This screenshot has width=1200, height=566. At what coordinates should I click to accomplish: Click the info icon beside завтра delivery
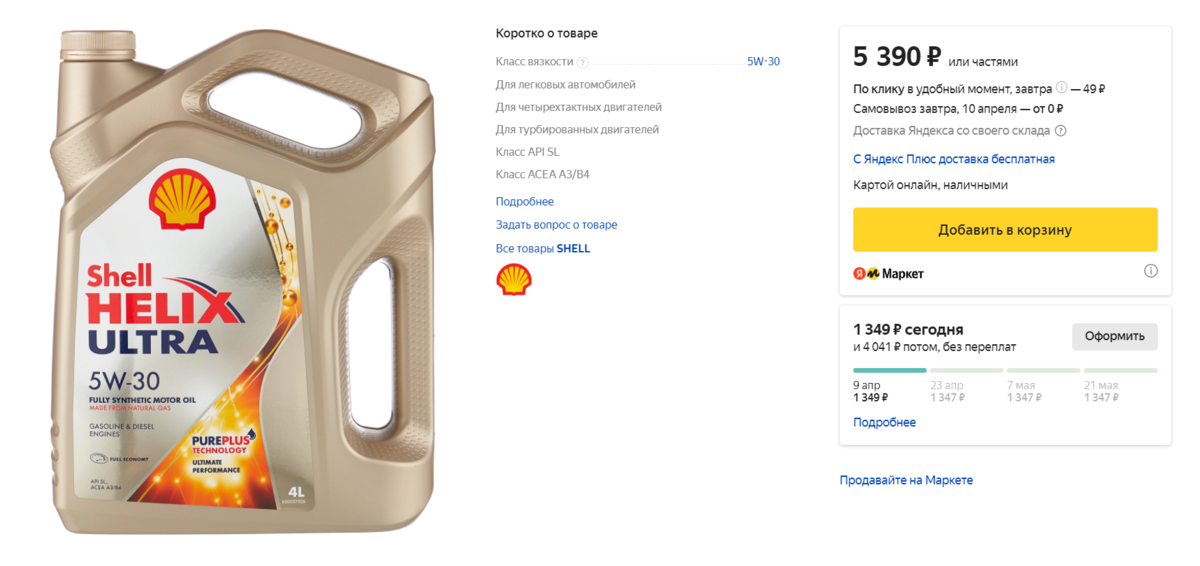coord(1061,88)
